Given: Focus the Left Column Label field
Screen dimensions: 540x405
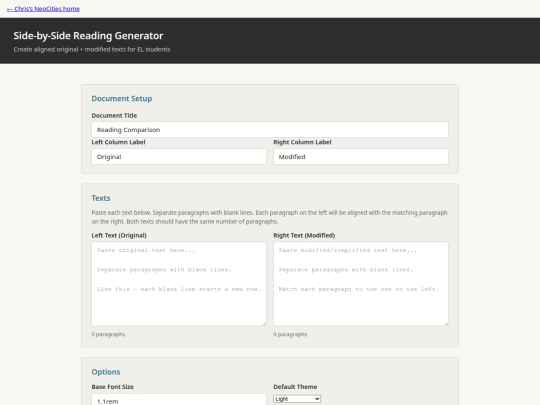Looking at the screenshot, I should click(179, 157).
